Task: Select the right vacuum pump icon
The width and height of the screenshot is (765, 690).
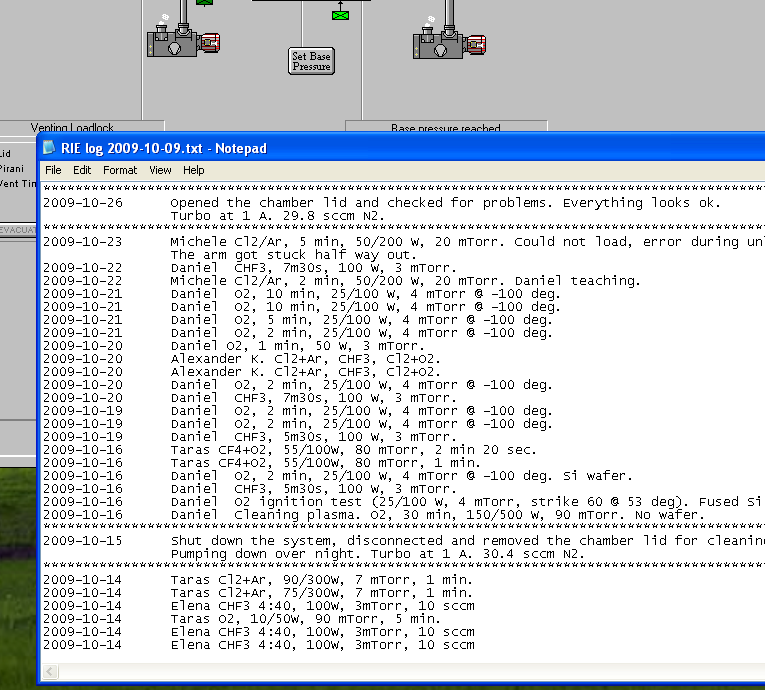Action: (x=440, y=42)
